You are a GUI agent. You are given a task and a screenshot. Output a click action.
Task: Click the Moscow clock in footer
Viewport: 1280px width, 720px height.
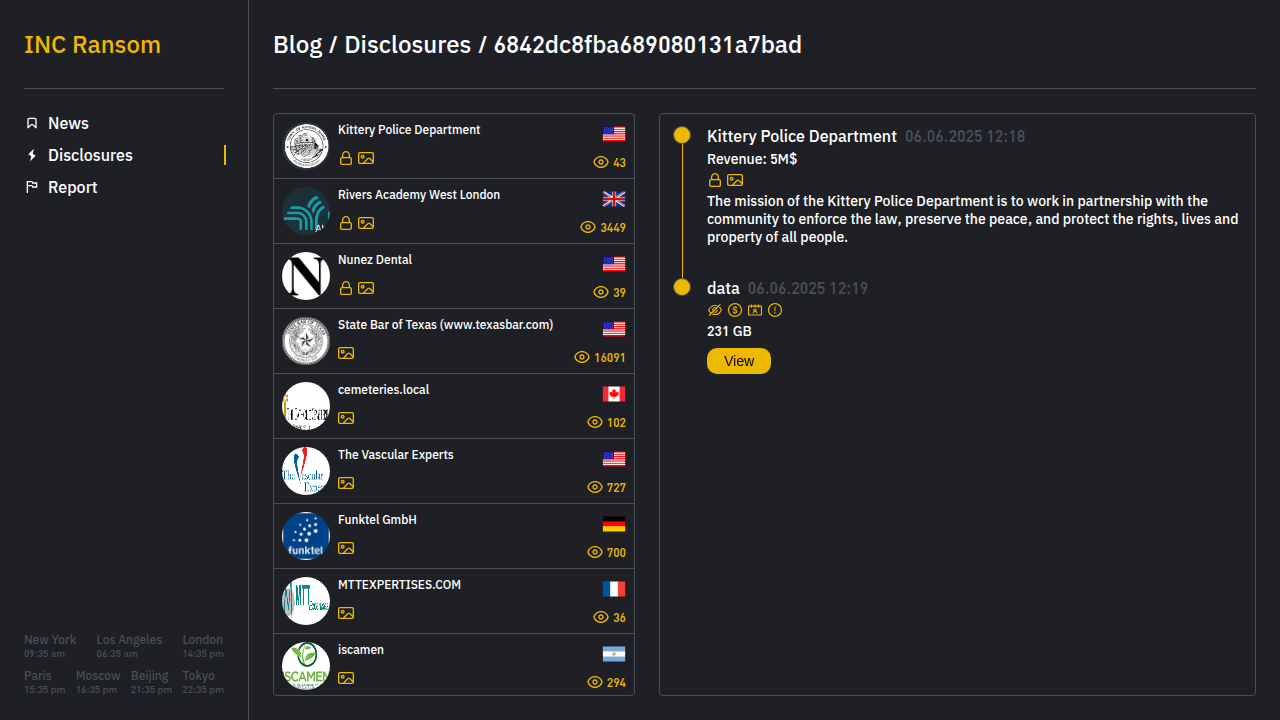pyautogui.click(x=98, y=682)
